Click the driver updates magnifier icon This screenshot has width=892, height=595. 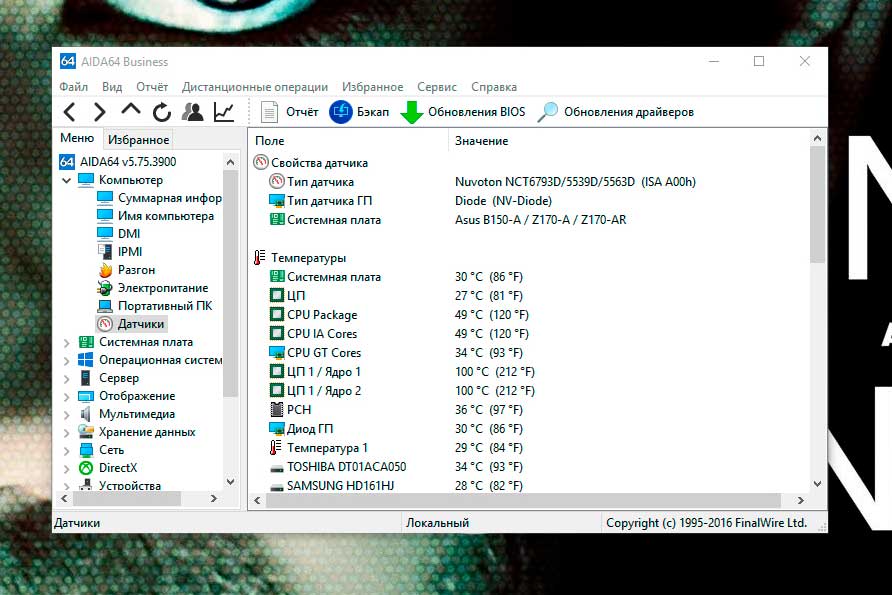coord(548,112)
